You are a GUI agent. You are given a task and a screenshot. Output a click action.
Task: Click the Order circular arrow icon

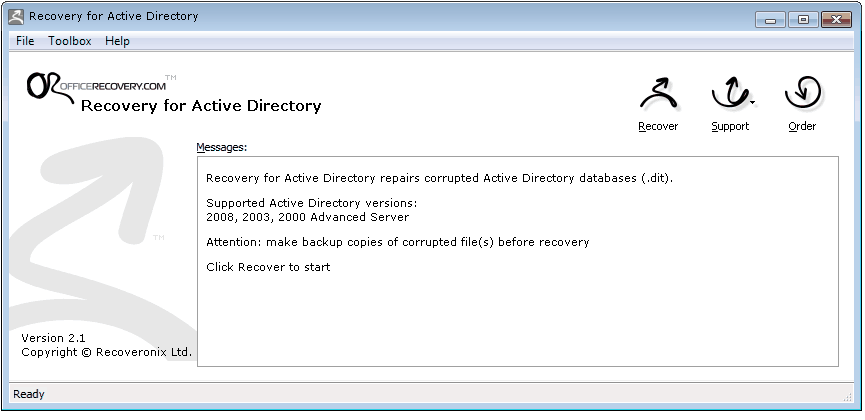pos(802,96)
